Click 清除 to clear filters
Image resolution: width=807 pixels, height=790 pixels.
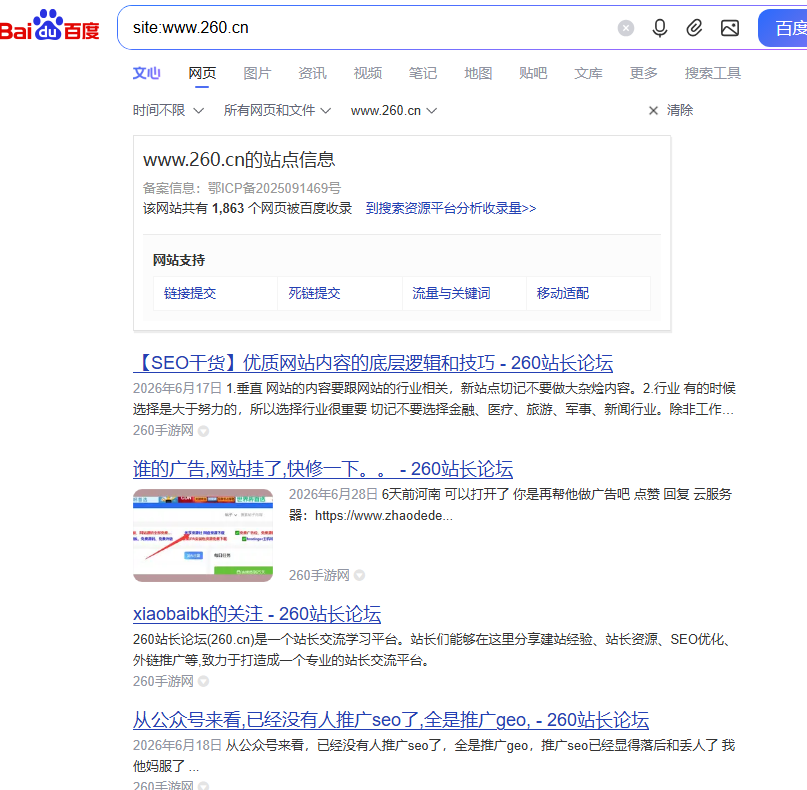(x=671, y=110)
